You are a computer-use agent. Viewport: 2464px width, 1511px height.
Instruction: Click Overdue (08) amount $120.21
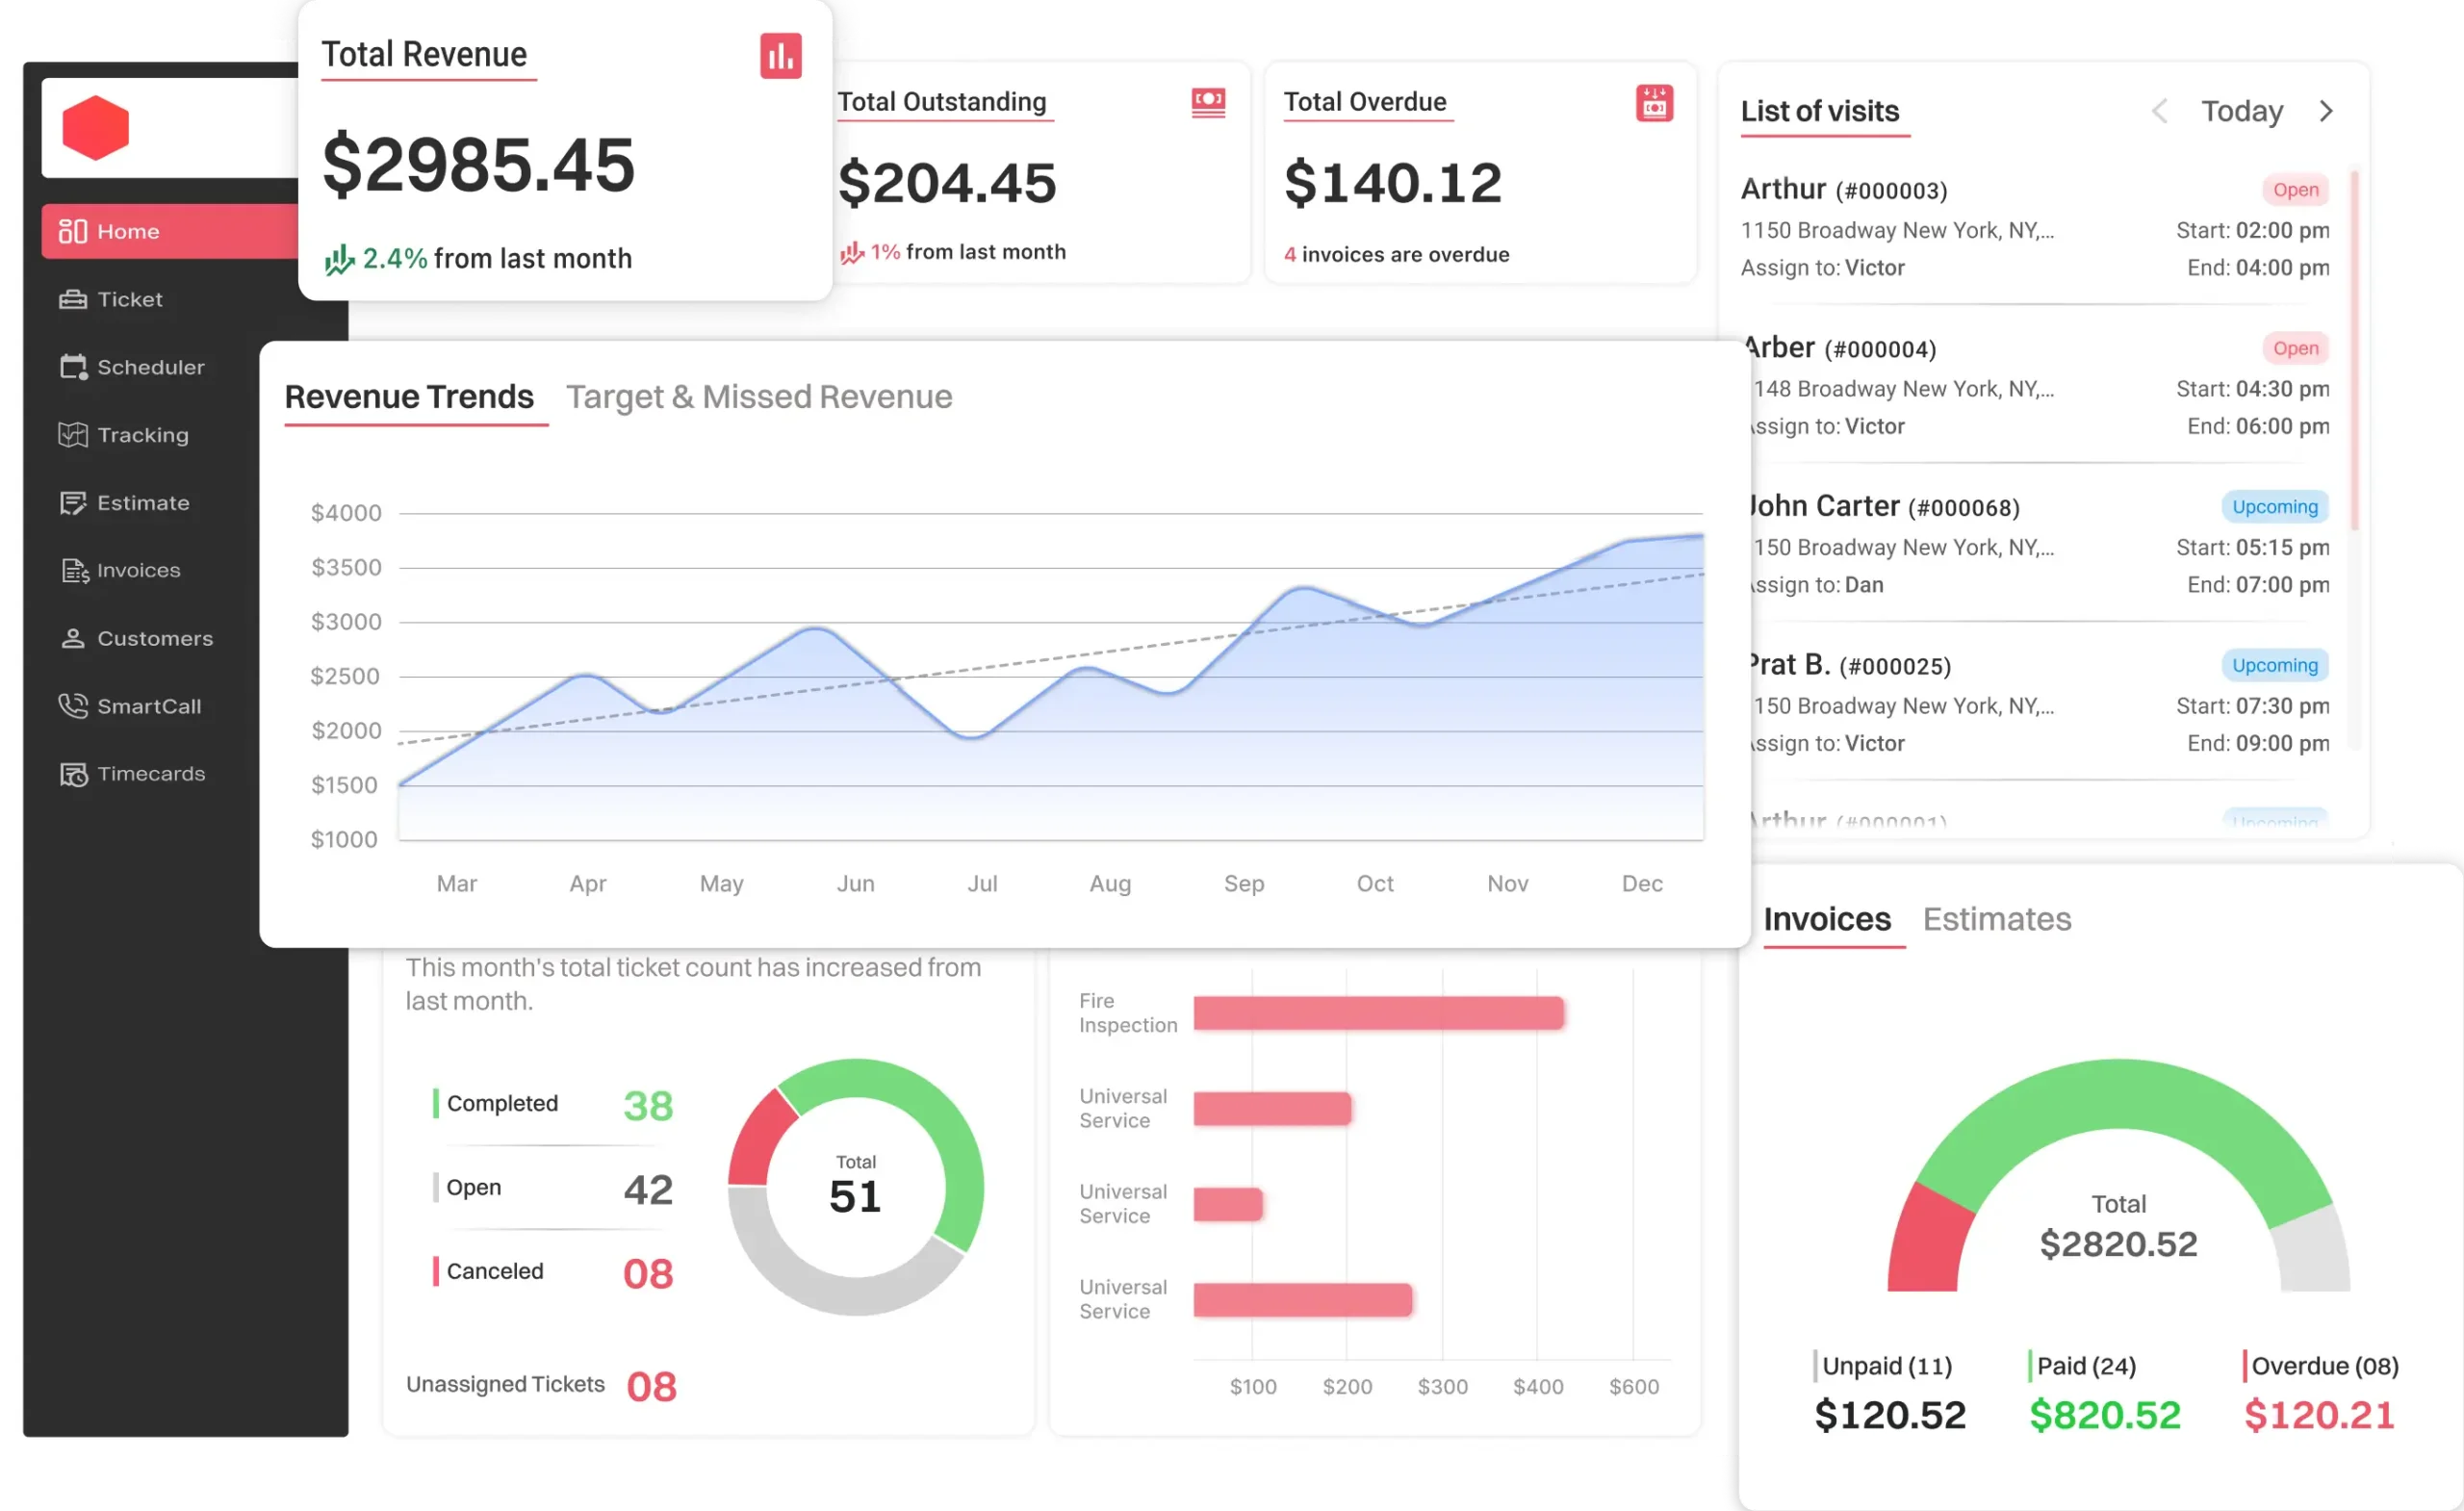point(2318,1415)
